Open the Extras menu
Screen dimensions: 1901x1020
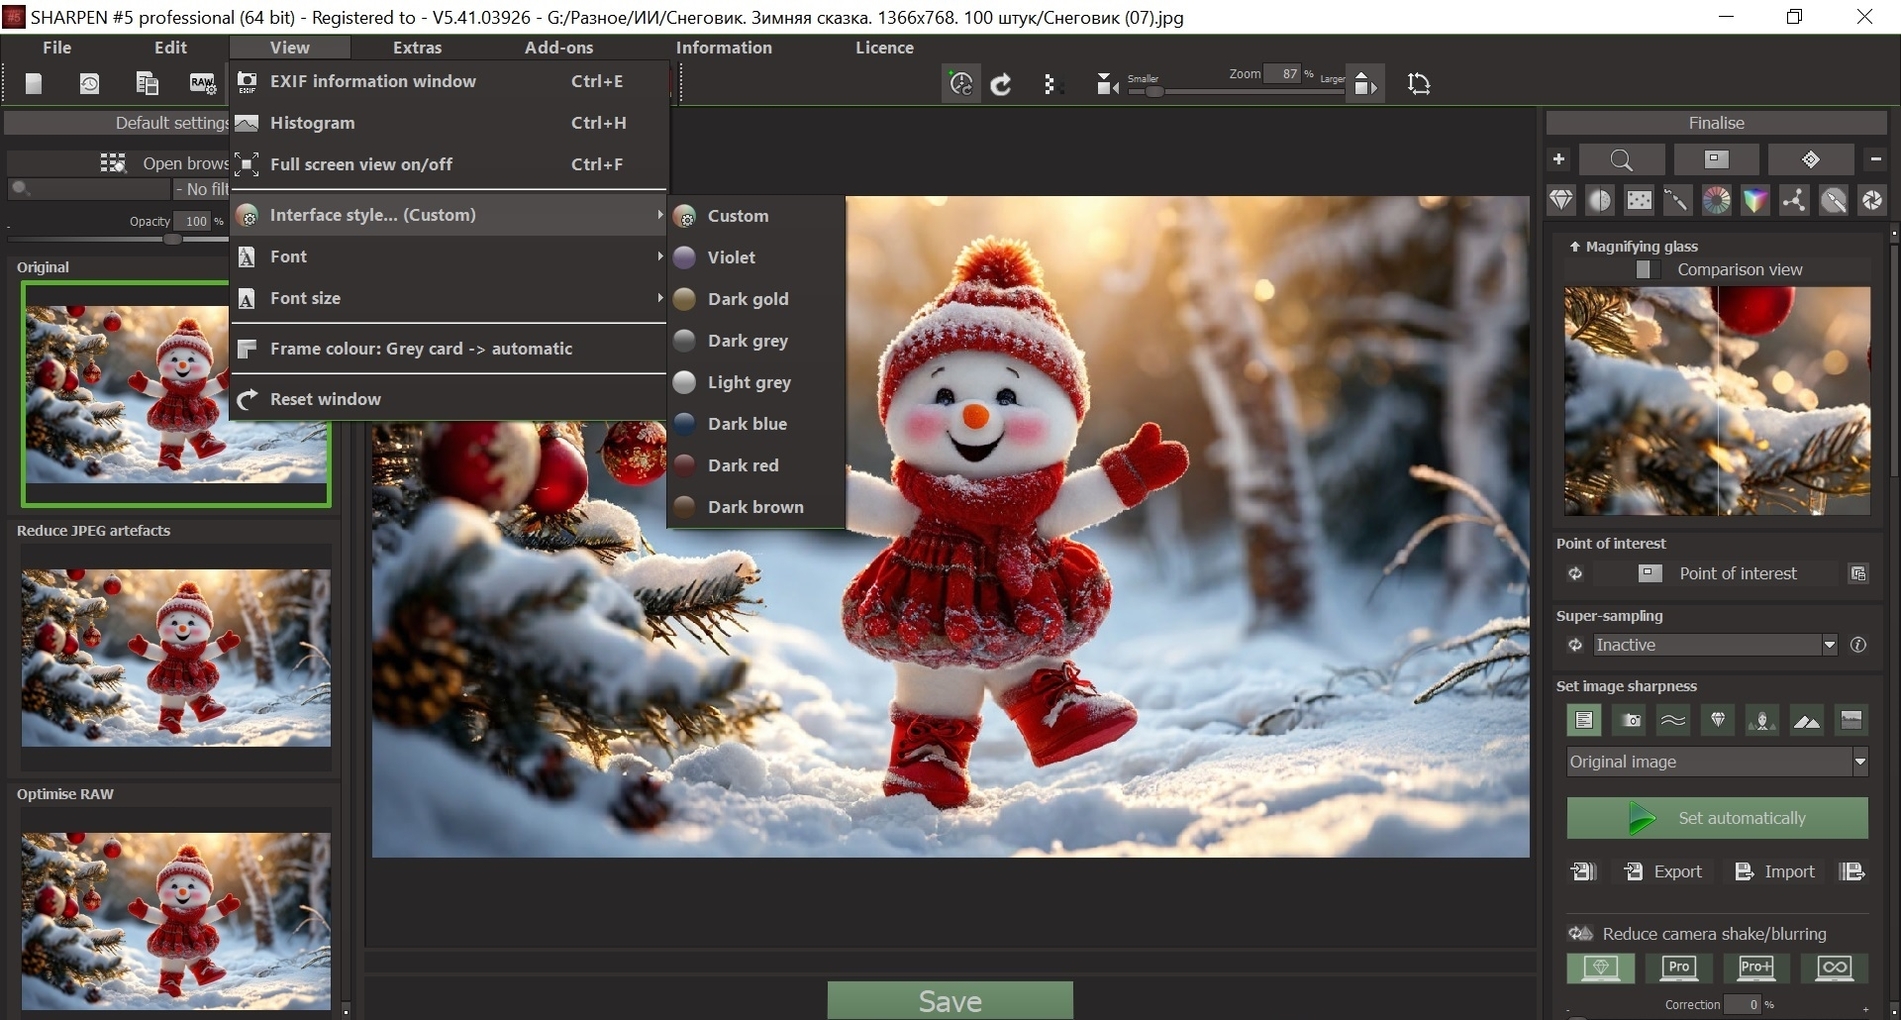[x=417, y=47]
